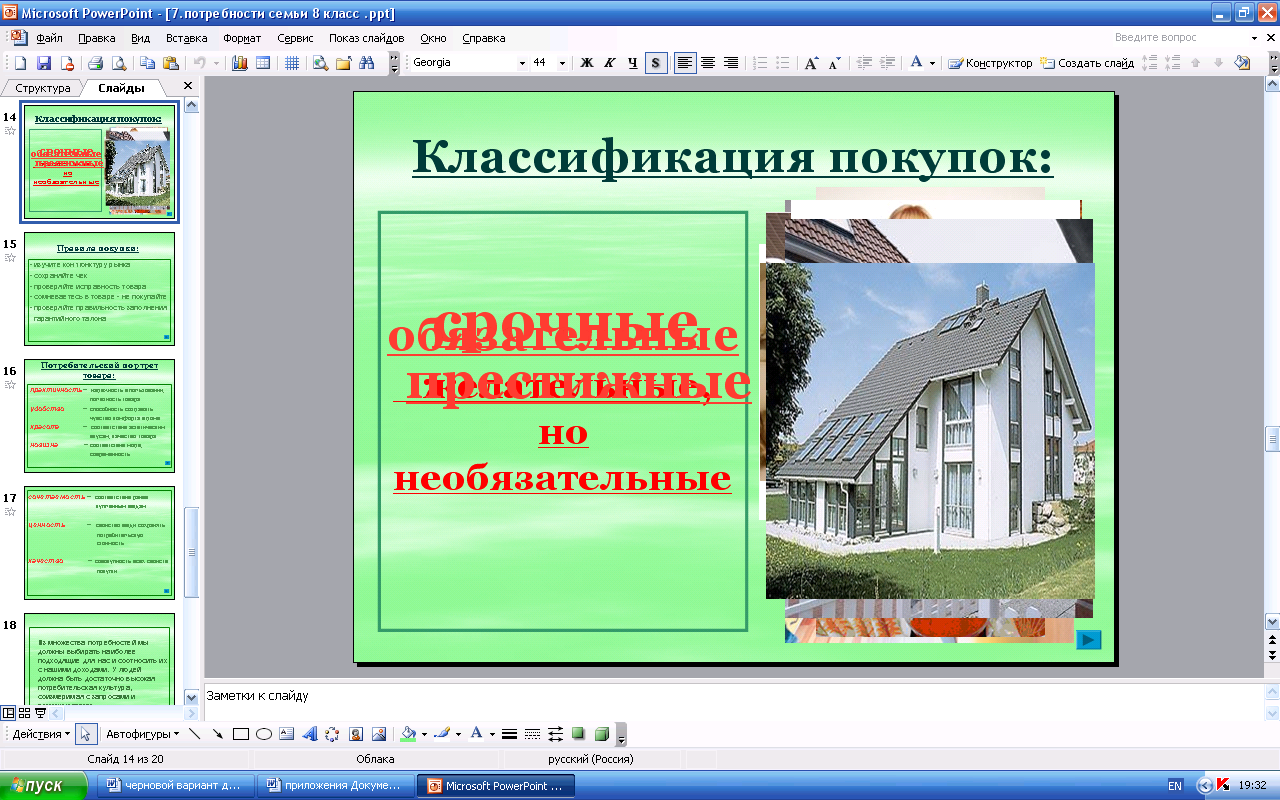Select the WordArt tool in drawing toolbar
The height and width of the screenshot is (800, 1280).
click(x=309, y=734)
